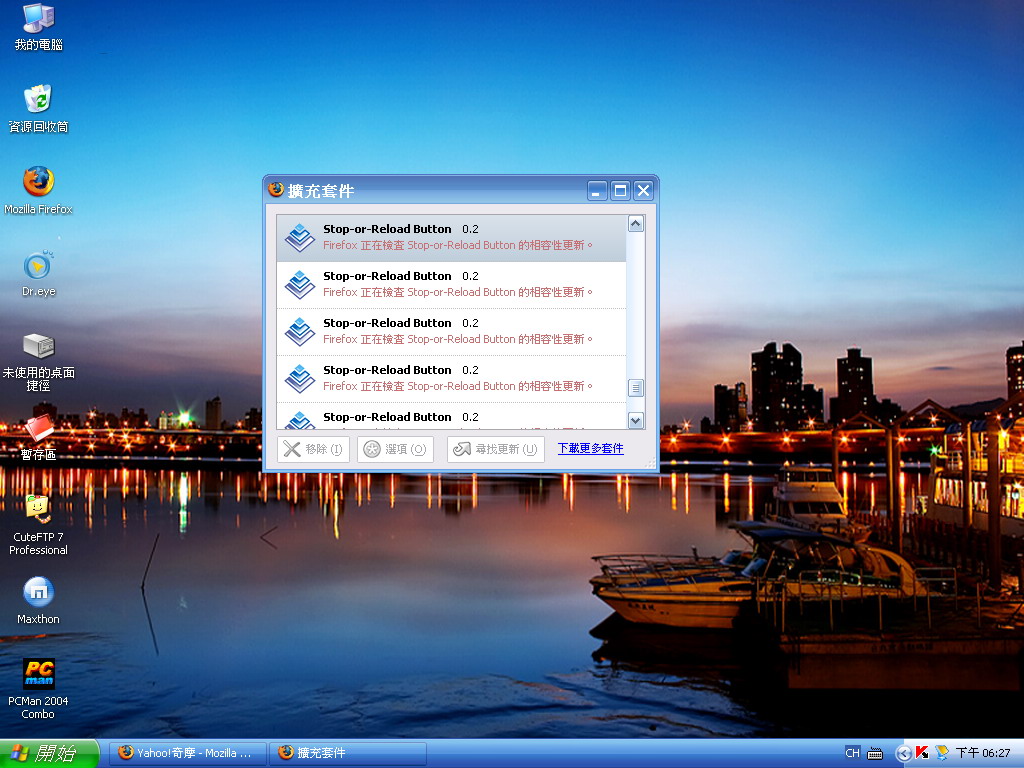Click the Kaspersky red K tray icon
Screen dimensions: 1024x768
click(922, 753)
